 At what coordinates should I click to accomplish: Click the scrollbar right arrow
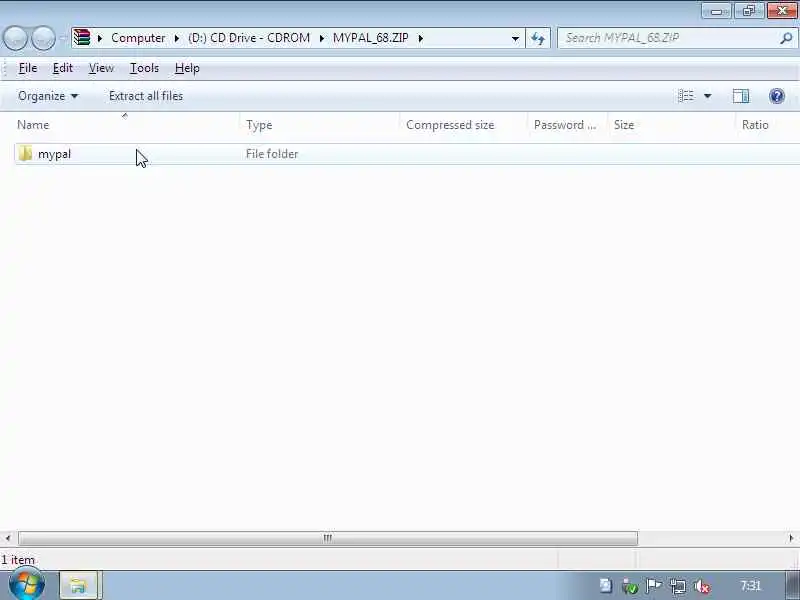[x=791, y=538]
